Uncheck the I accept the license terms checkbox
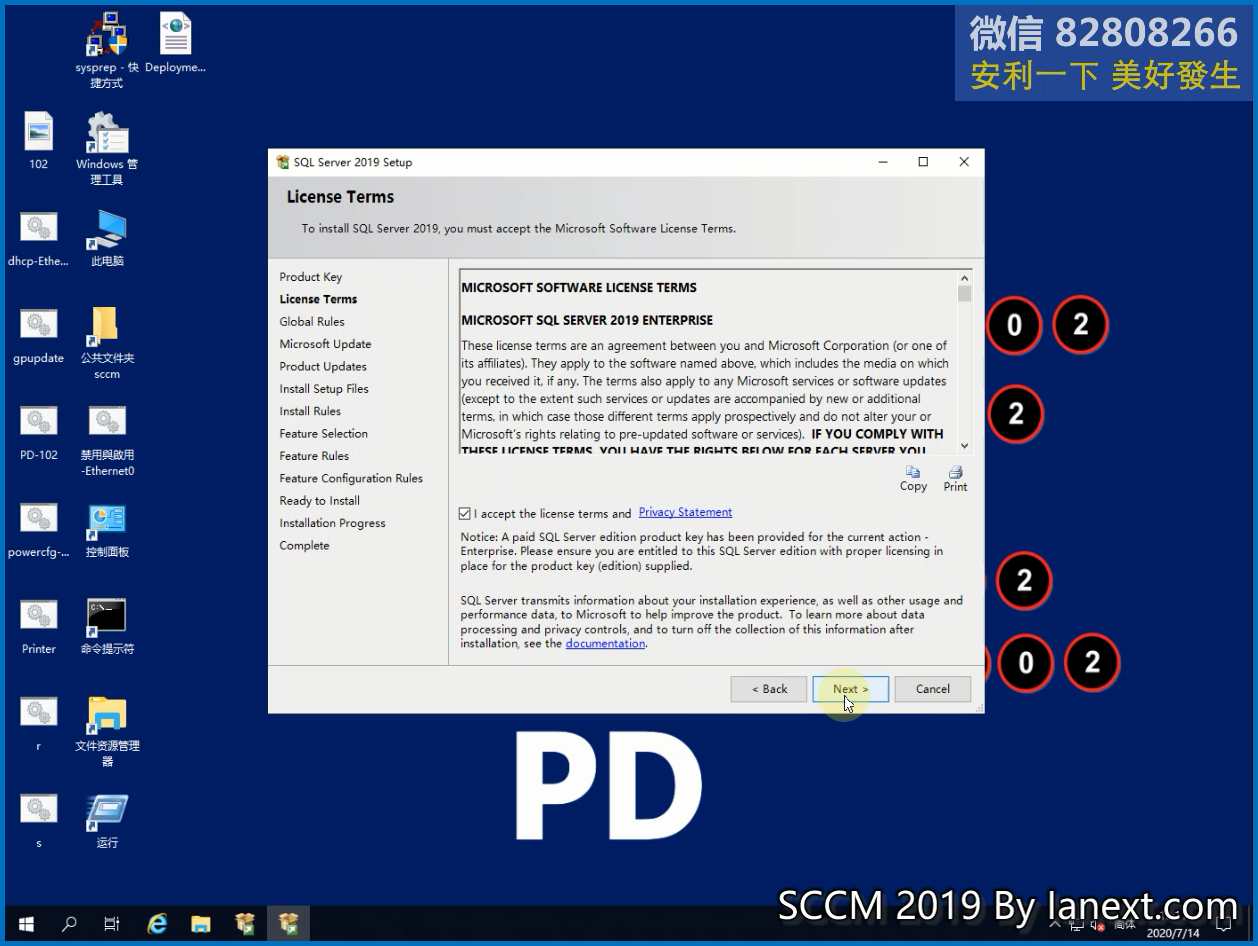Screen dimensions: 1258x946 [464, 514]
